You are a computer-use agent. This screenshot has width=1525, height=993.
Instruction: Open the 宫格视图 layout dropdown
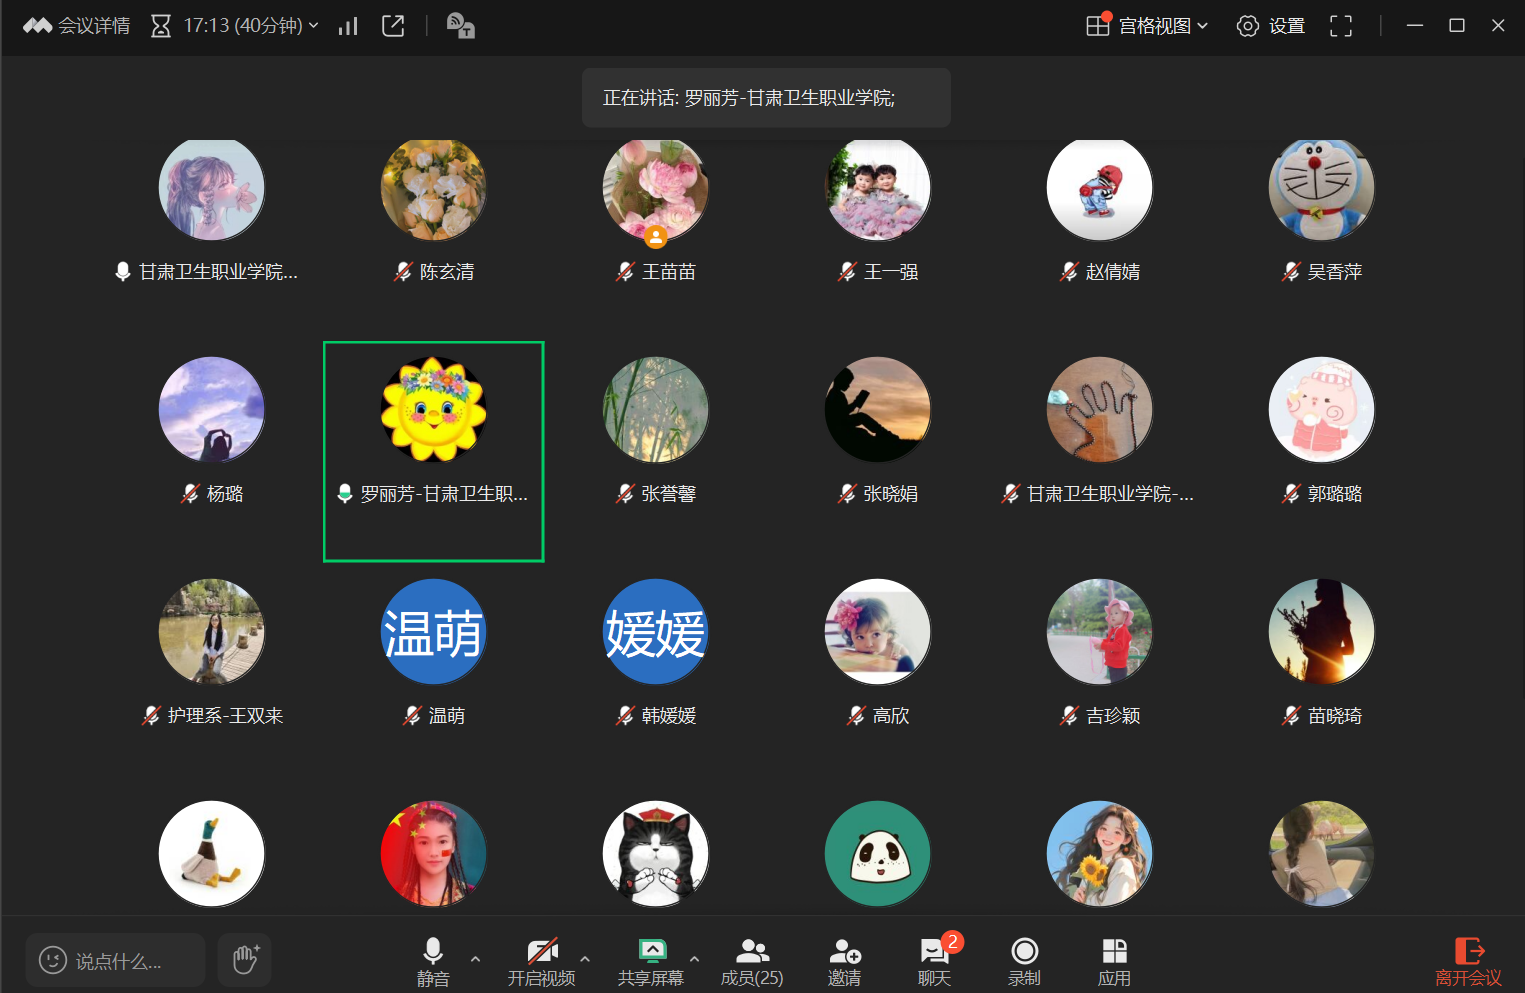coord(1147,26)
